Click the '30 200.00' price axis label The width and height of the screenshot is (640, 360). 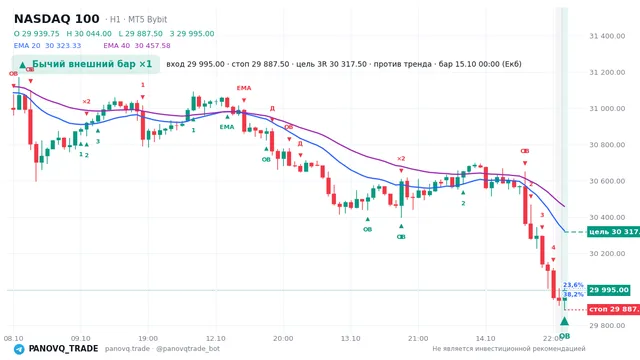[607, 253]
